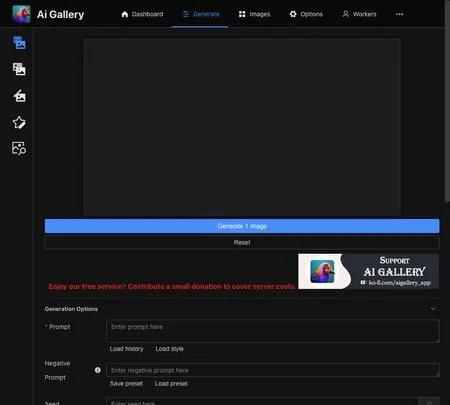450x405 pixels.
Task: Show the negative prompt info tooltip icon
Action: click(x=98, y=370)
